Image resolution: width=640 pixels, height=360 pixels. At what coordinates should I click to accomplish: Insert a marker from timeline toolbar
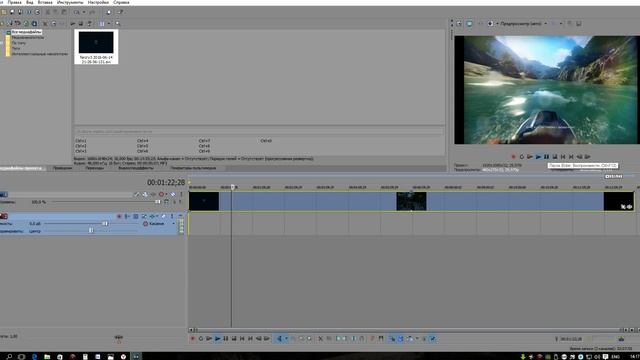373,339
